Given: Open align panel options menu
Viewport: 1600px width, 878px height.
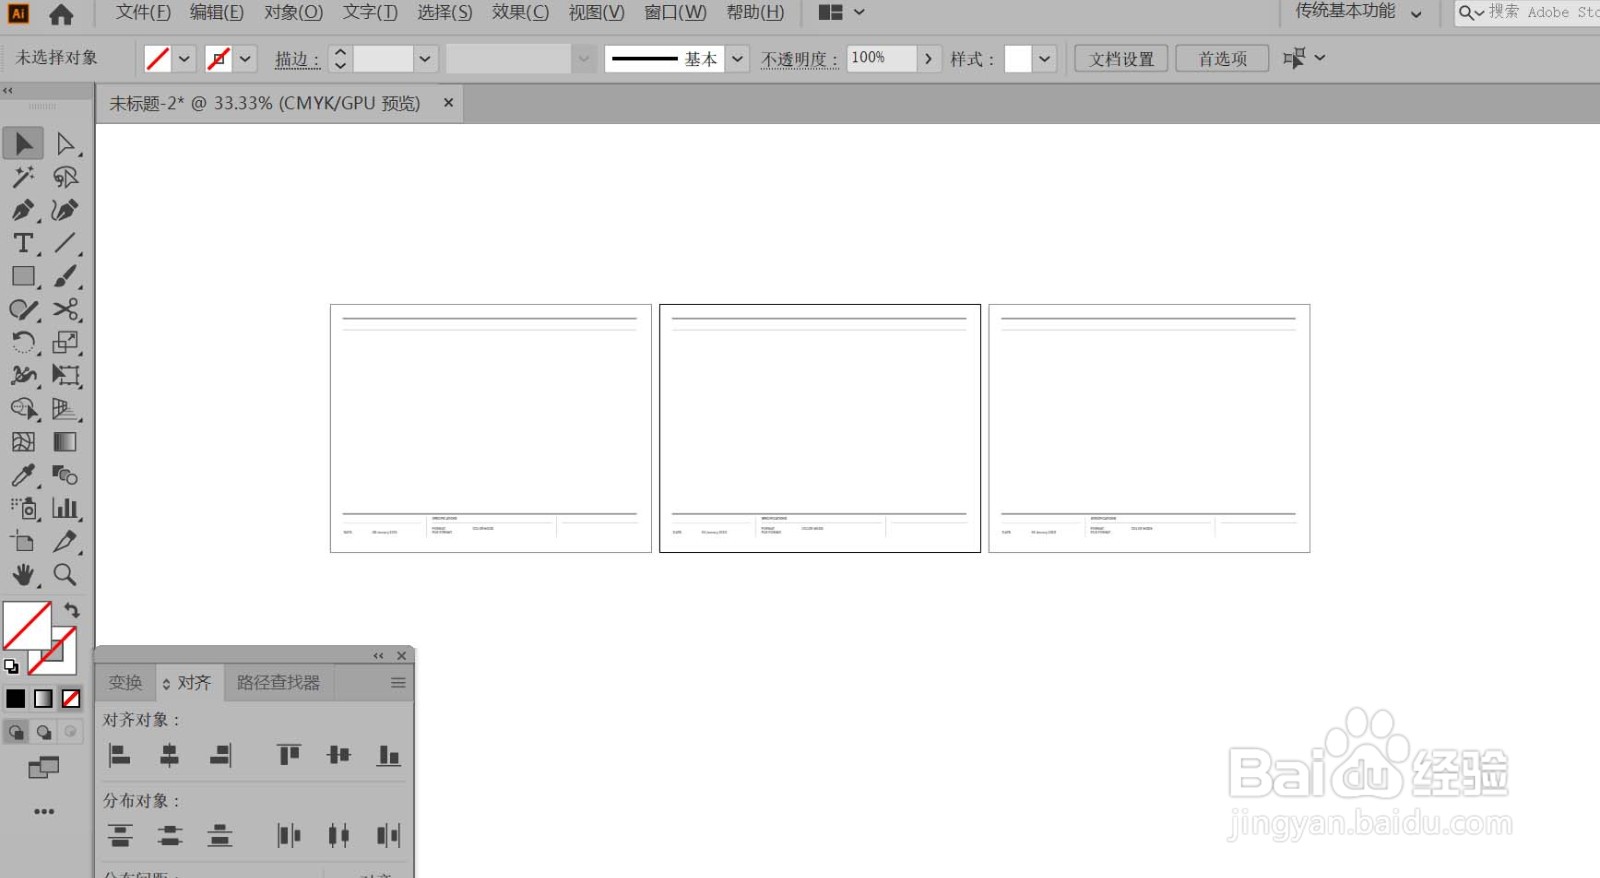Looking at the screenshot, I should click(x=398, y=683).
